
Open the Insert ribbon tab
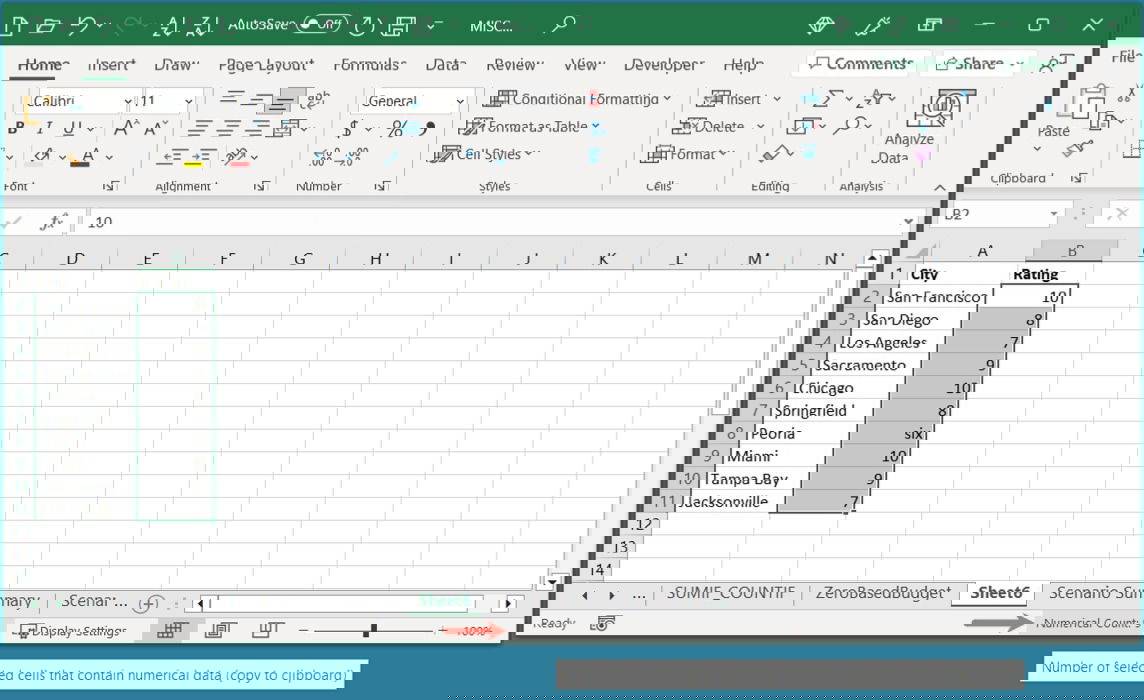(x=112, y=65)
